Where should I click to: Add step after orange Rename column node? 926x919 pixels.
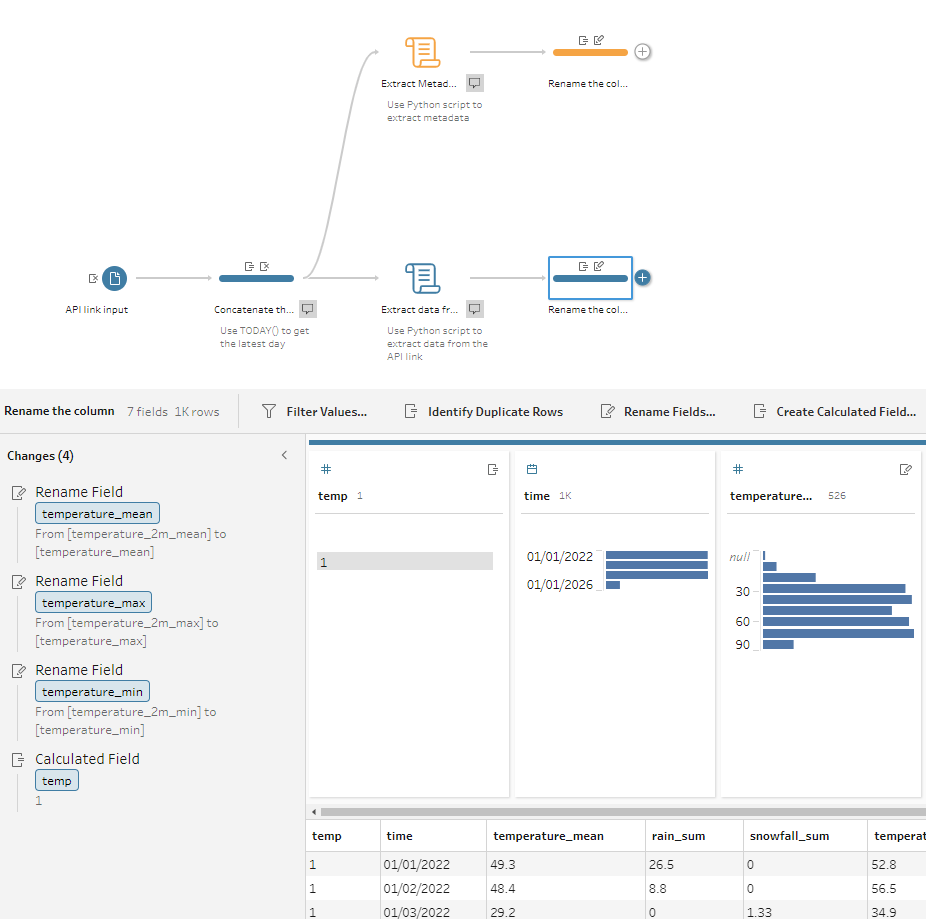pos(643,52)
